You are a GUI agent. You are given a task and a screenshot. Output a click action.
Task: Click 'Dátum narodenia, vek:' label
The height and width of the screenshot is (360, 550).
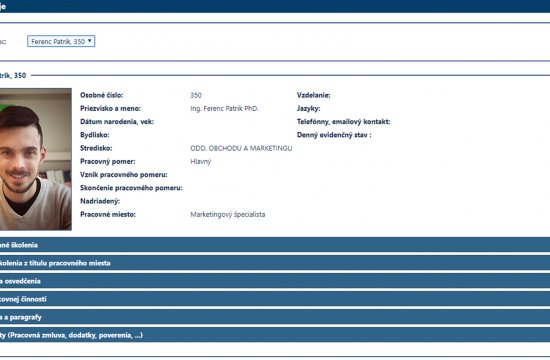coord(117,122)
